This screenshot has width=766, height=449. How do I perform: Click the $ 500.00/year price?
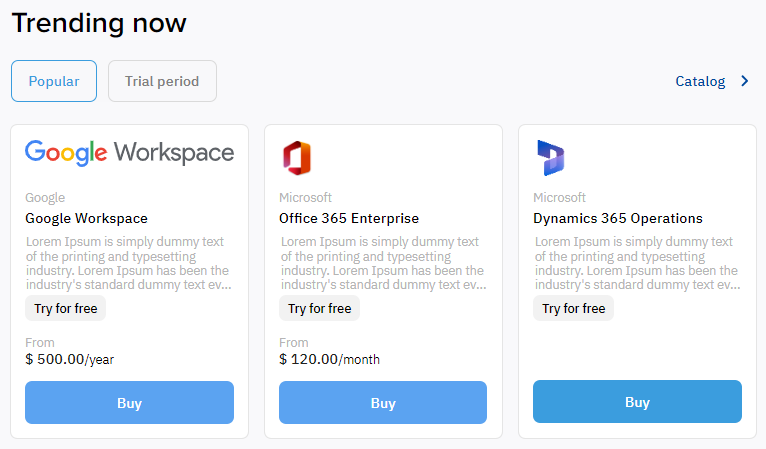click(x=69, y=360)
